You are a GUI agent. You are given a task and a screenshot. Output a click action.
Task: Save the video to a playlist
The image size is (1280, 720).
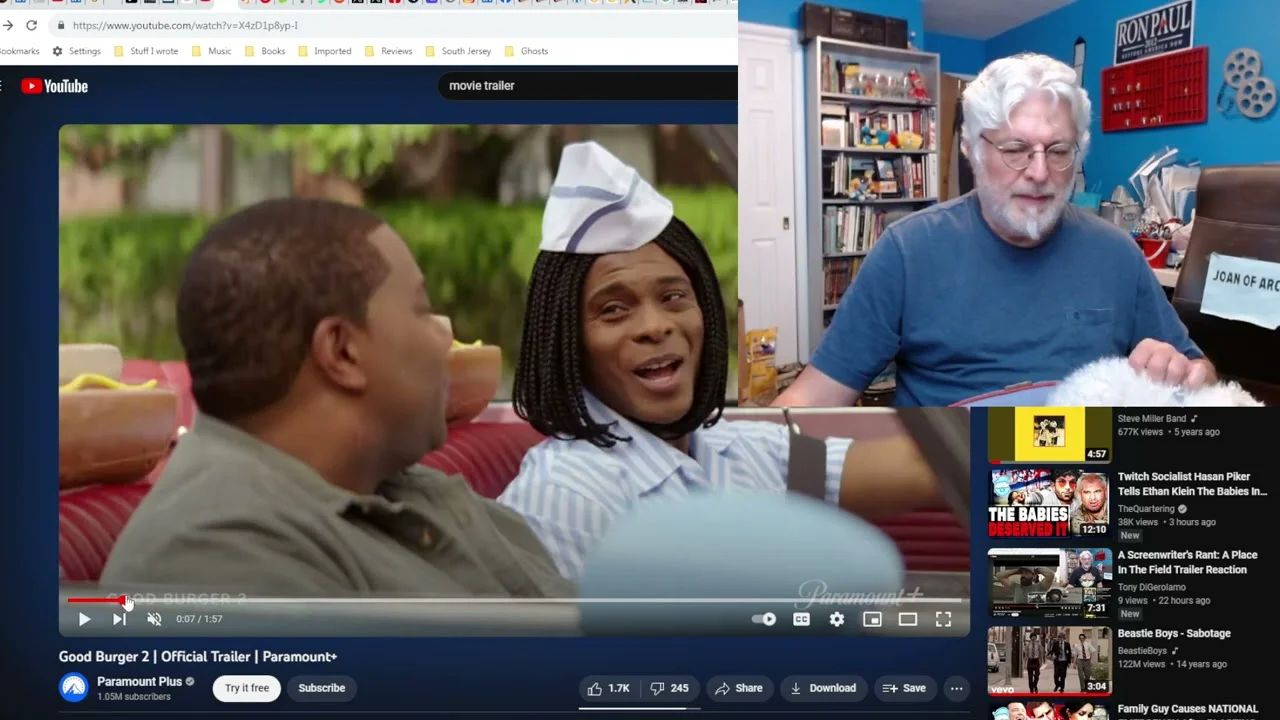(904, 688)
